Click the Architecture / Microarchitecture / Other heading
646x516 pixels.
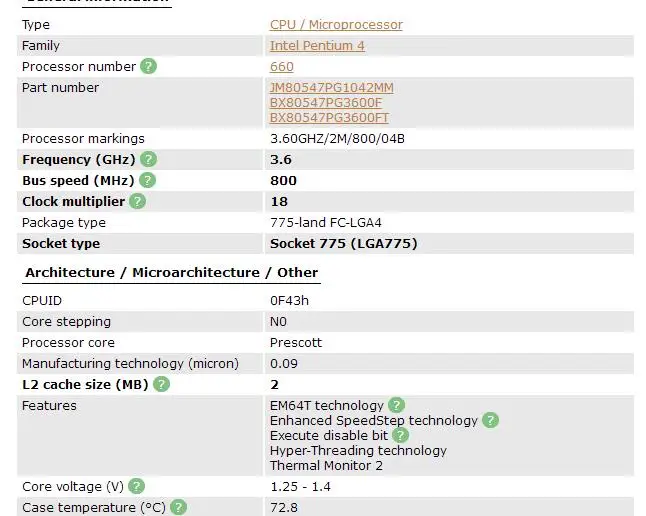tap(171, 272)
